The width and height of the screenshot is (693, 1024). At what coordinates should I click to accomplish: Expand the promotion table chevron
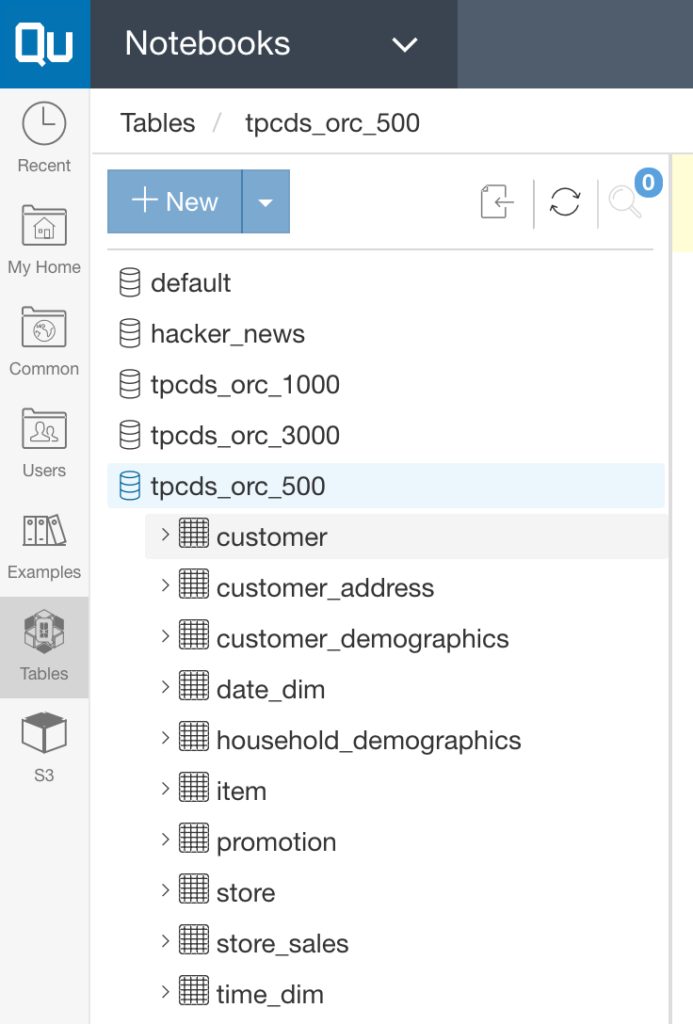pos(165,840)
